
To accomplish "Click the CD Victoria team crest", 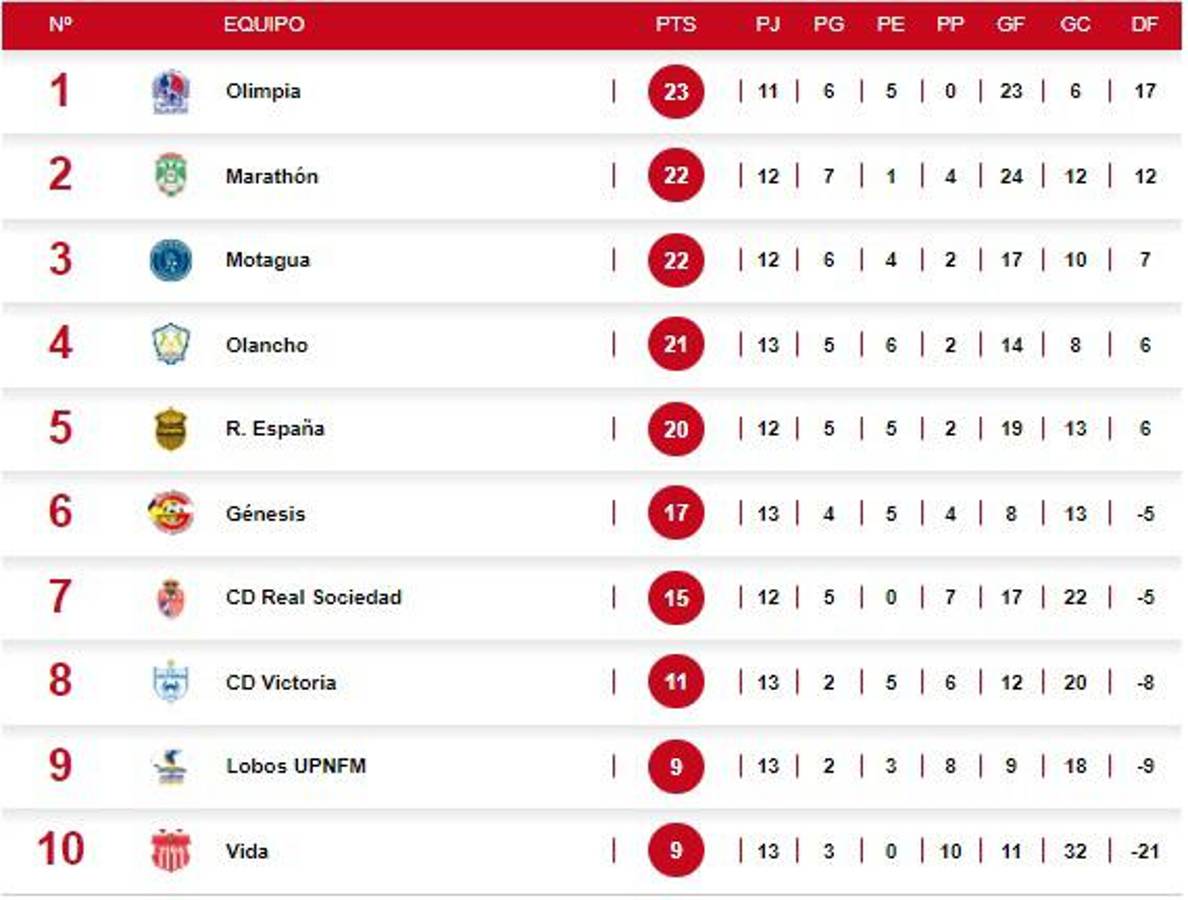I will click(170, 682).
